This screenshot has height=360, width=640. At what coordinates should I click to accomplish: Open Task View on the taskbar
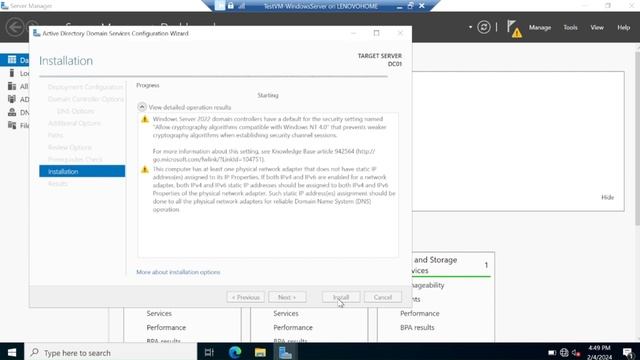click(209, 352)
